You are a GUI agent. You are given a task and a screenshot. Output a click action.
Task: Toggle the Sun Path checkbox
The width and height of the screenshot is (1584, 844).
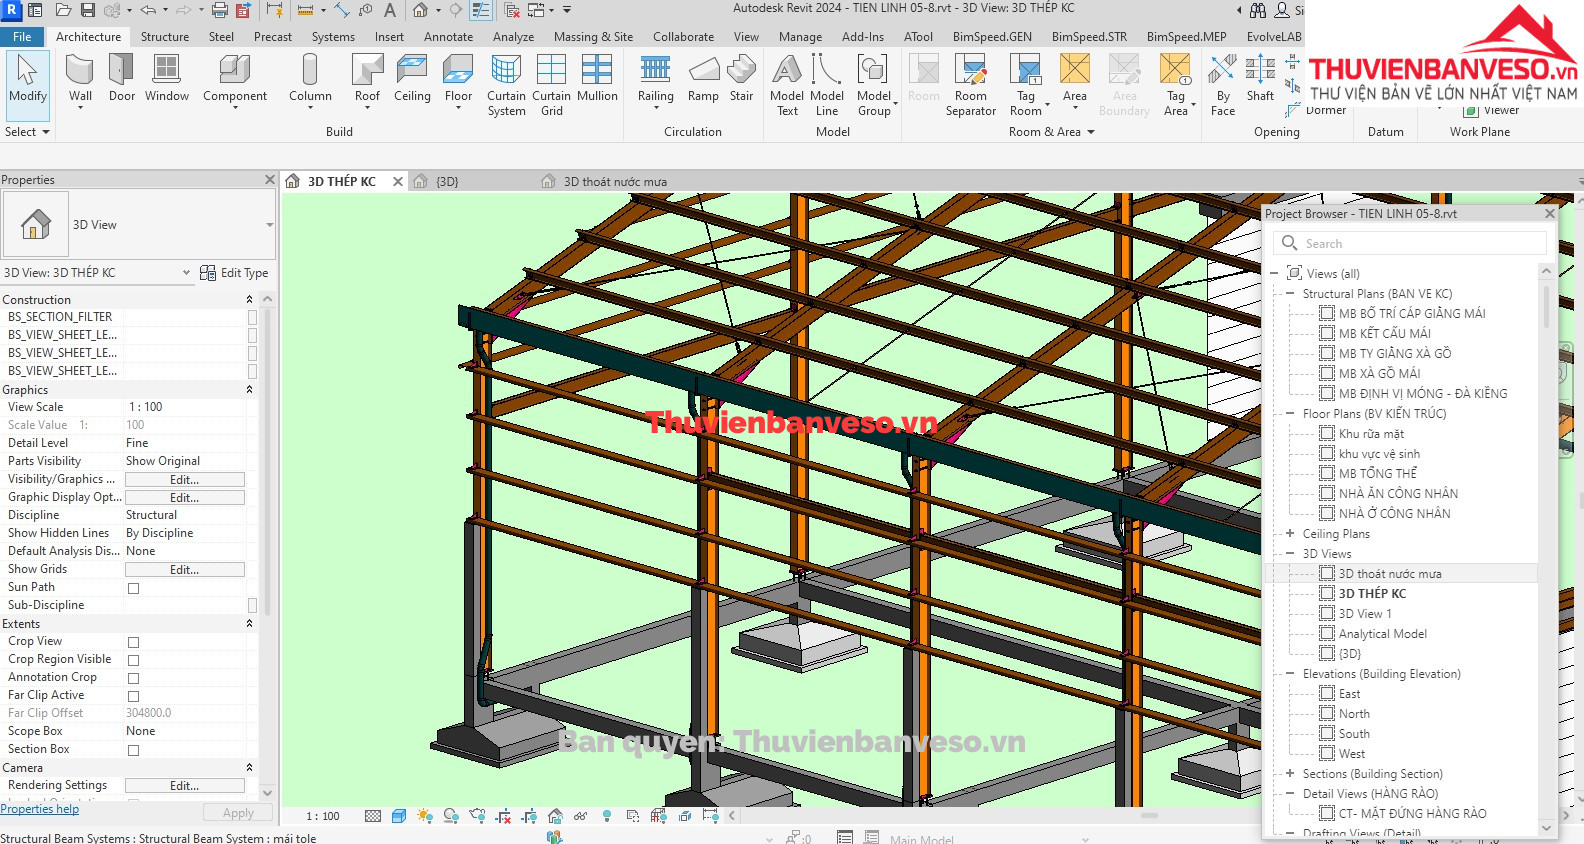tap(133, 588)
